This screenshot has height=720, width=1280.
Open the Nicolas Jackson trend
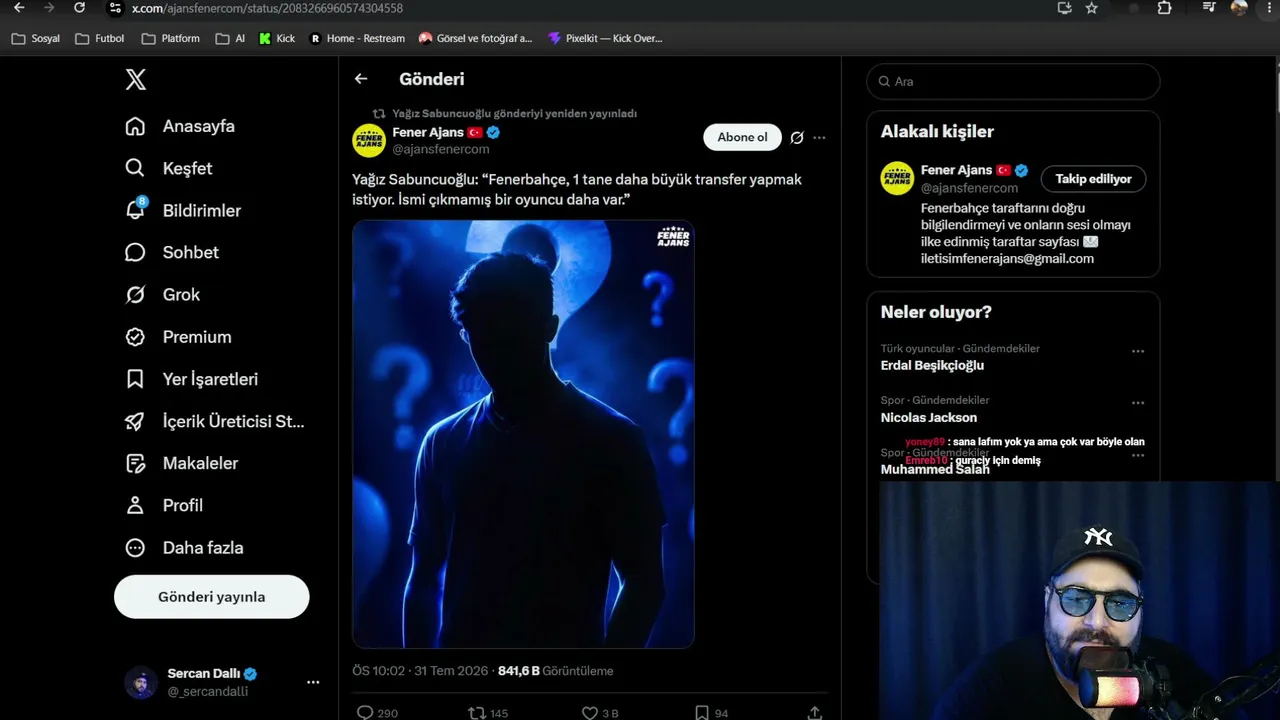pyautogui.click(x=929, y=417)
